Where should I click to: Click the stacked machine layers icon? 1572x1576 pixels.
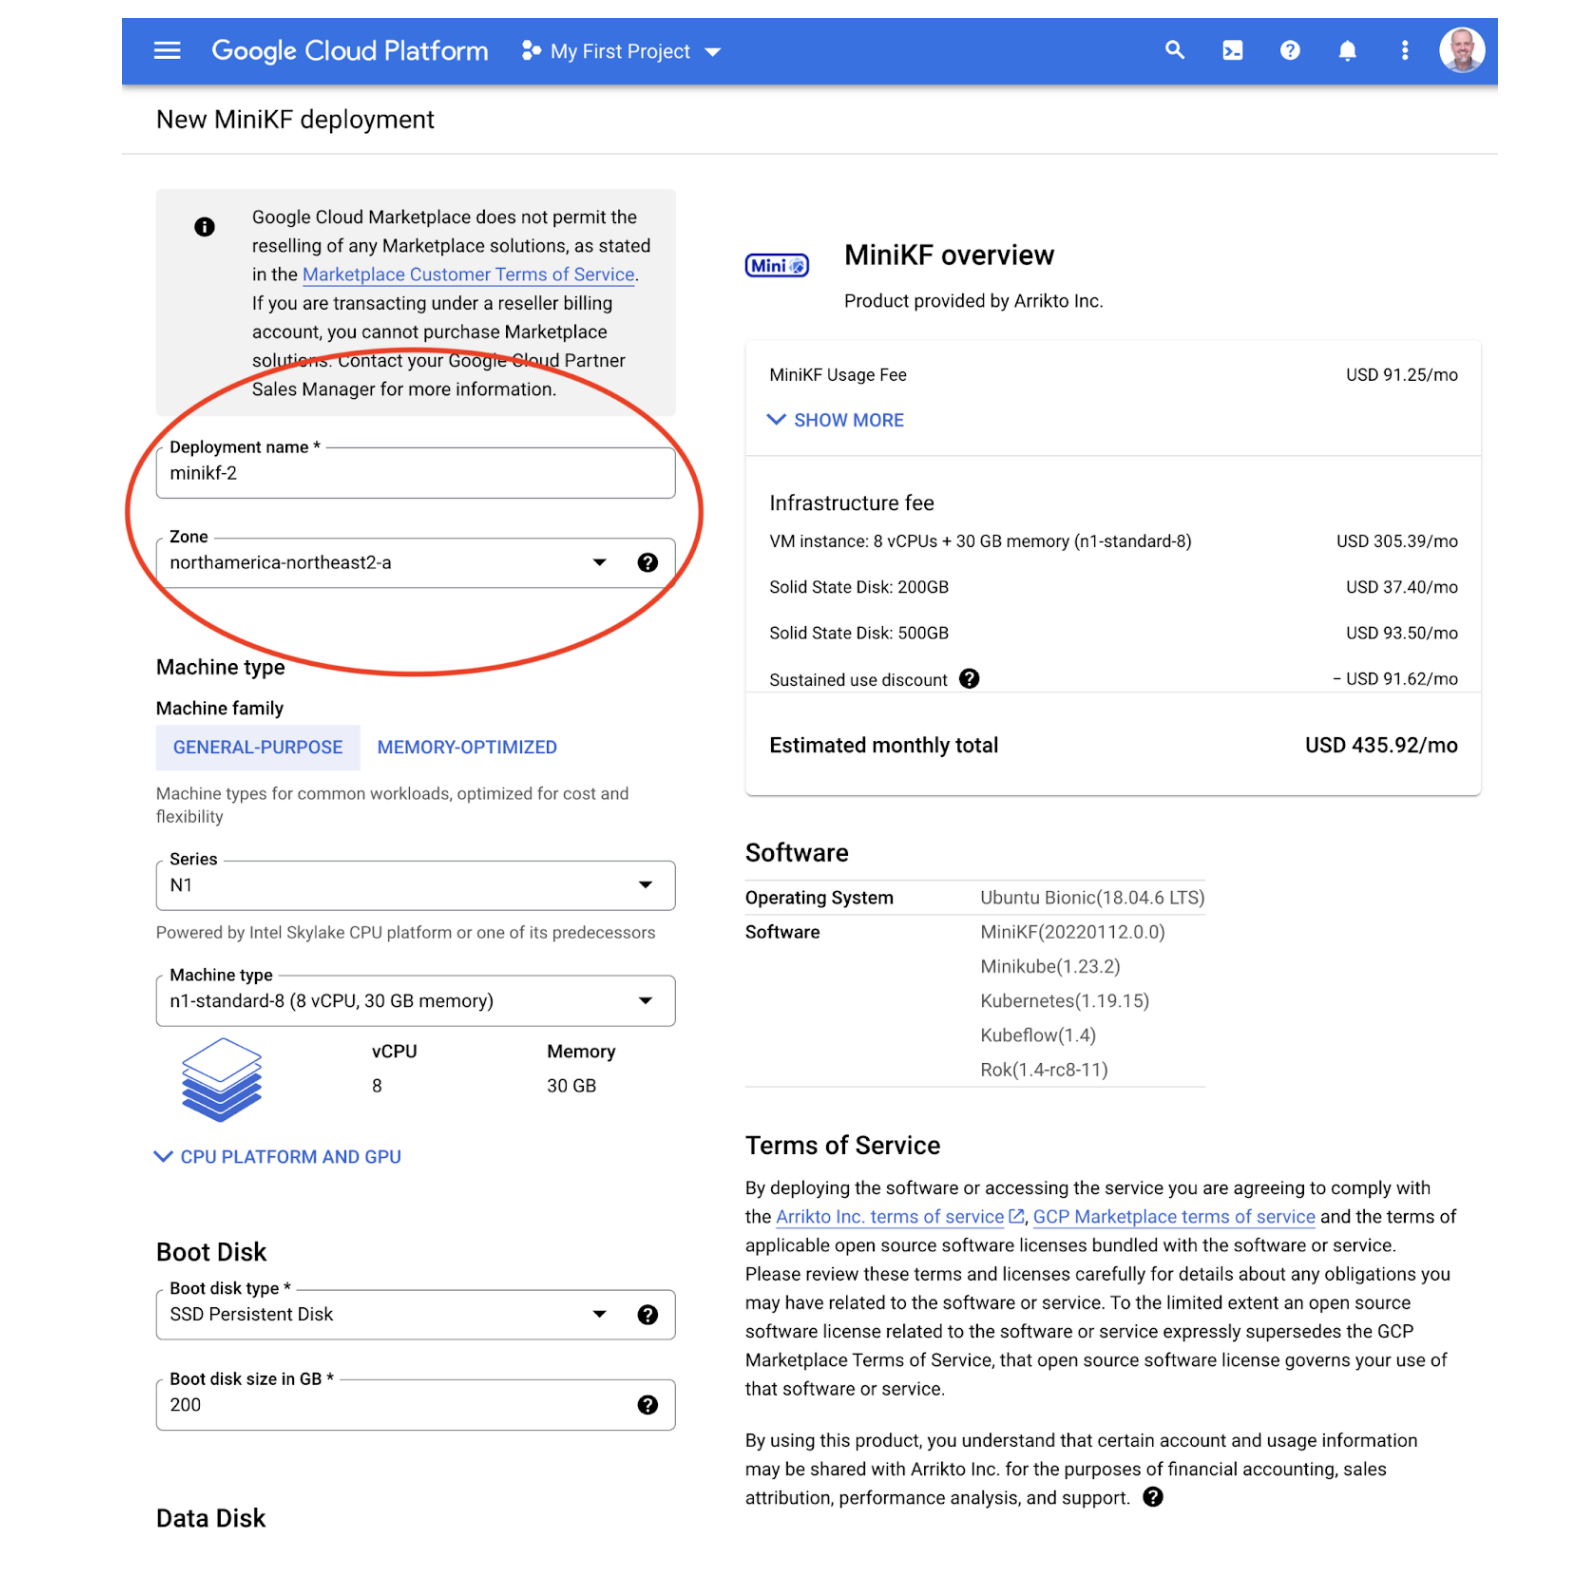point(221,1079)
